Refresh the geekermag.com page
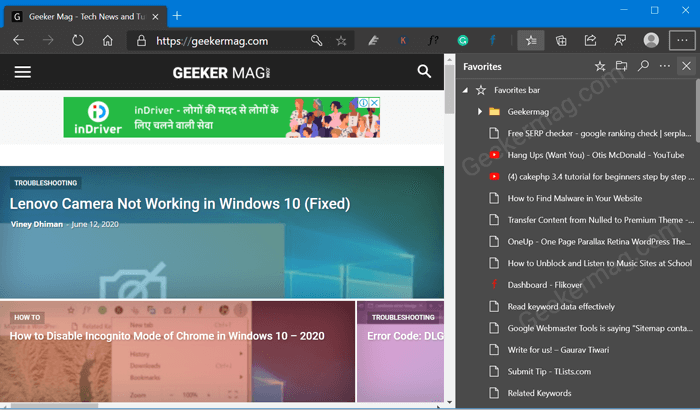The width and height of the screenshot is (700, 410). 78,41
